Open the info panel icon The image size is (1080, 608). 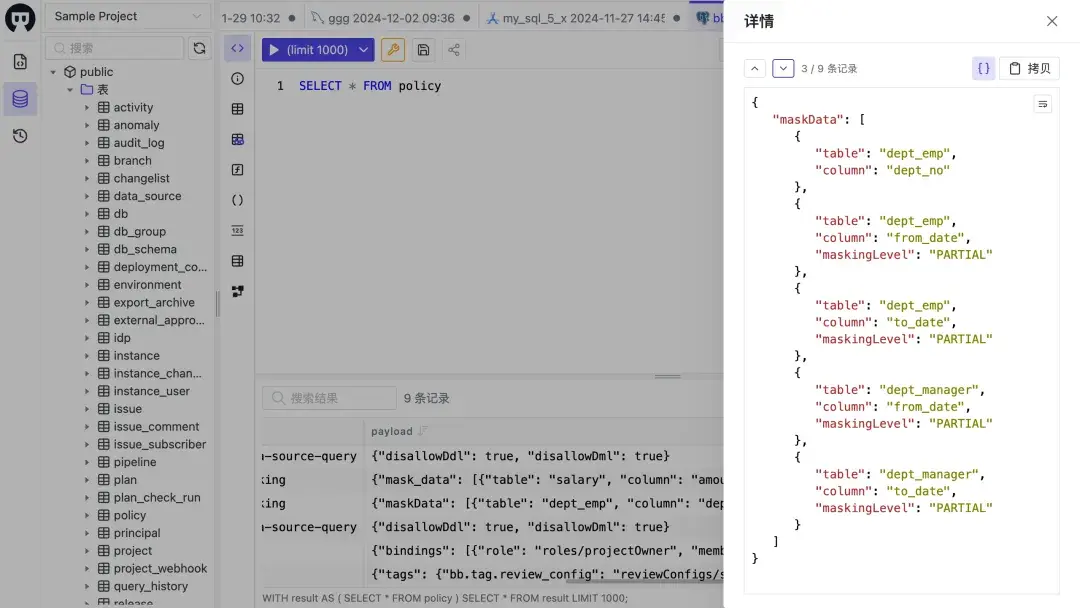[237, 78]
